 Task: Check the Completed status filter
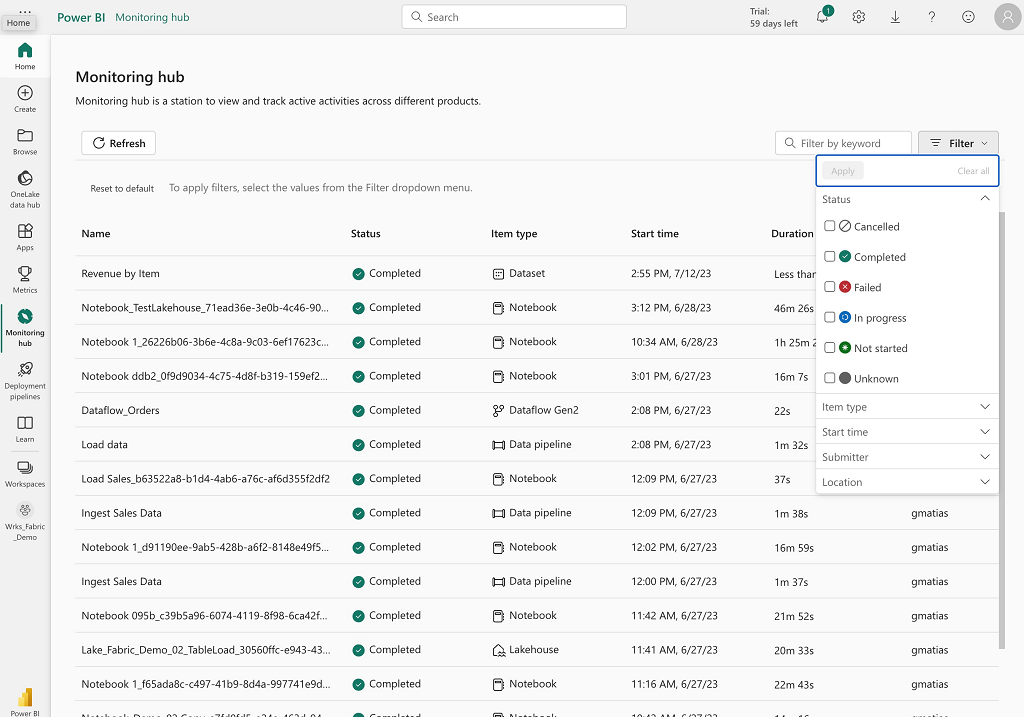(829, 257)
